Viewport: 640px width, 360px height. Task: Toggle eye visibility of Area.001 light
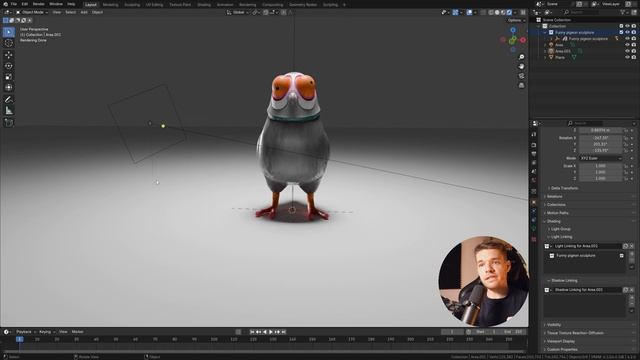coord(627,51)
